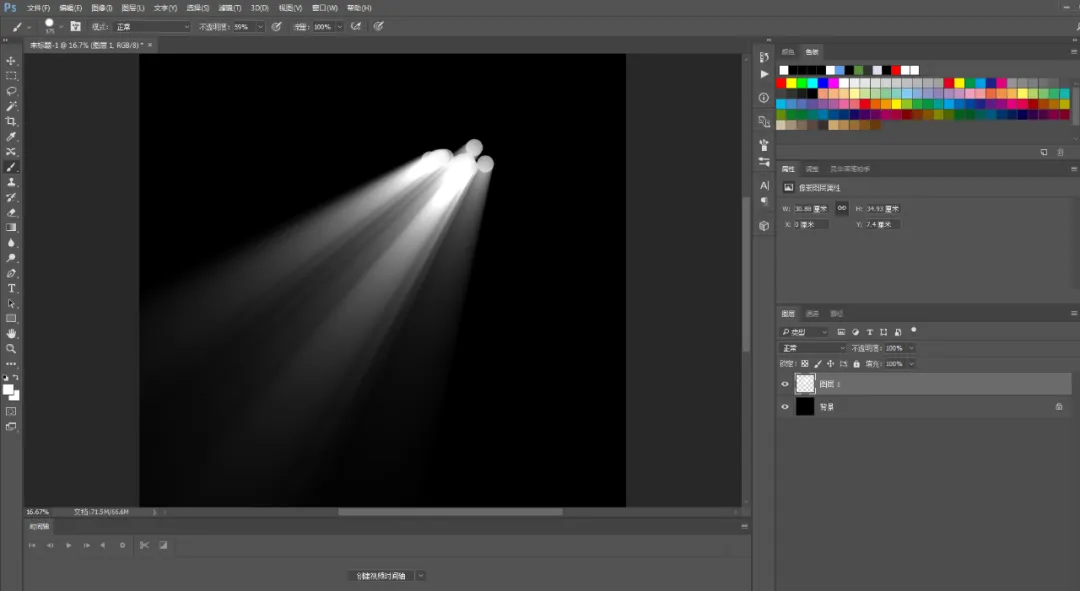The image size is (1080, 591).
Task: Toggle lock all padlock
Action: (857, 364)
